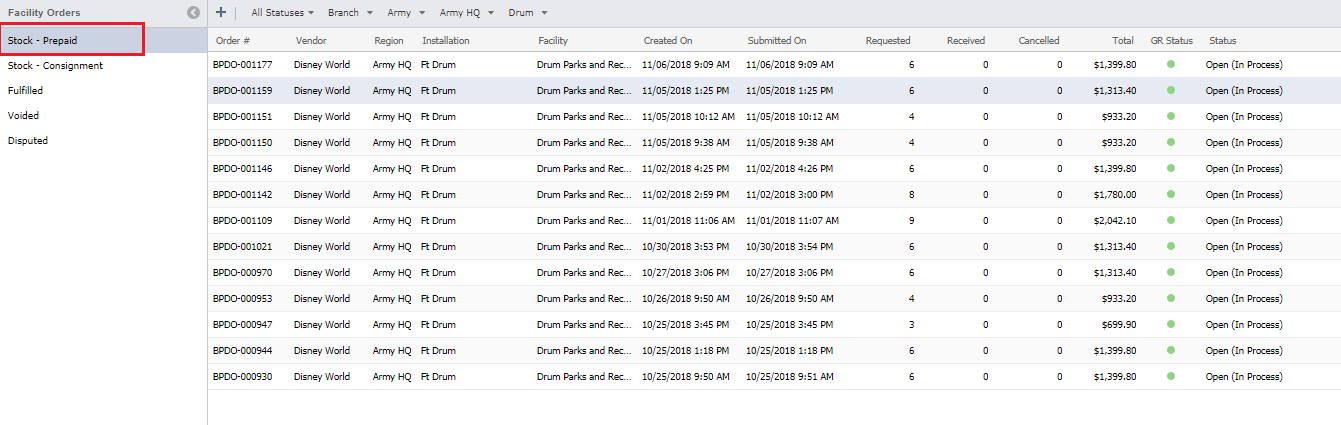This screenshot has width=1341, height=425.
Task: Expand the Branch filter dropdown
Action: pos(350,13)
